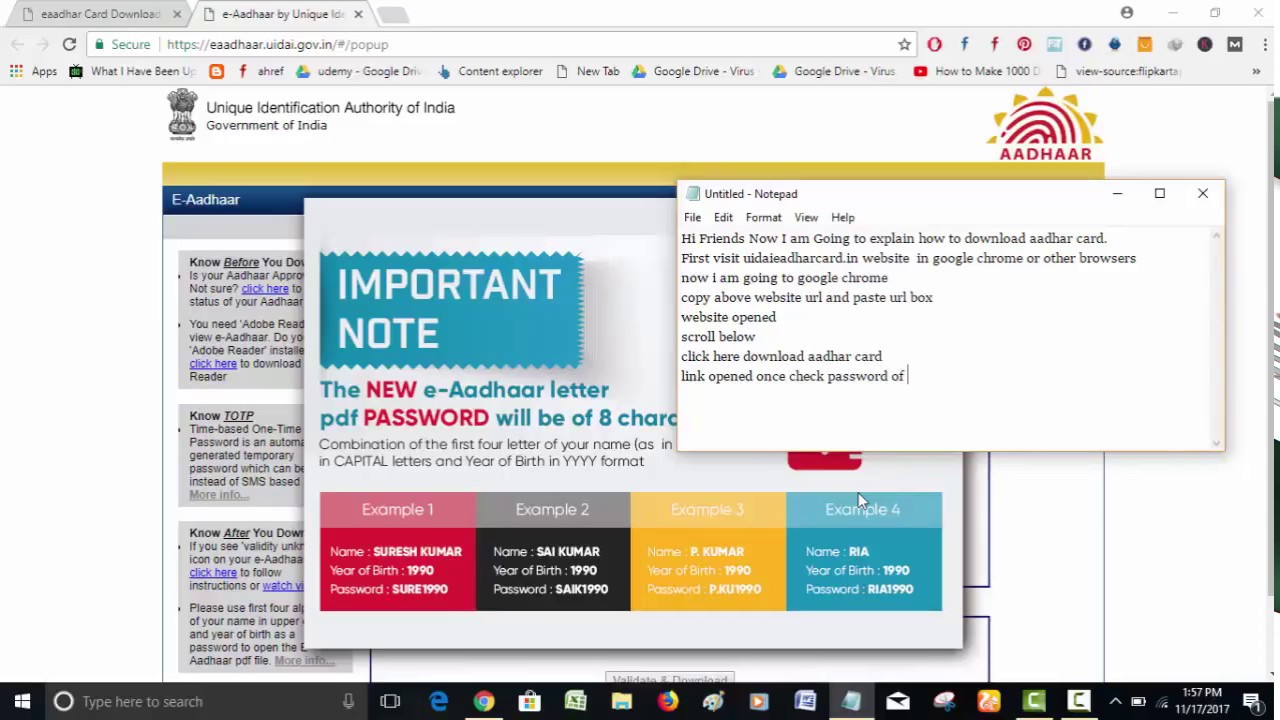Screen dimensions: 1280x720
Task: Open File Explorer from the taskbar
Action: pyautogui.click(x=621, y=701)
